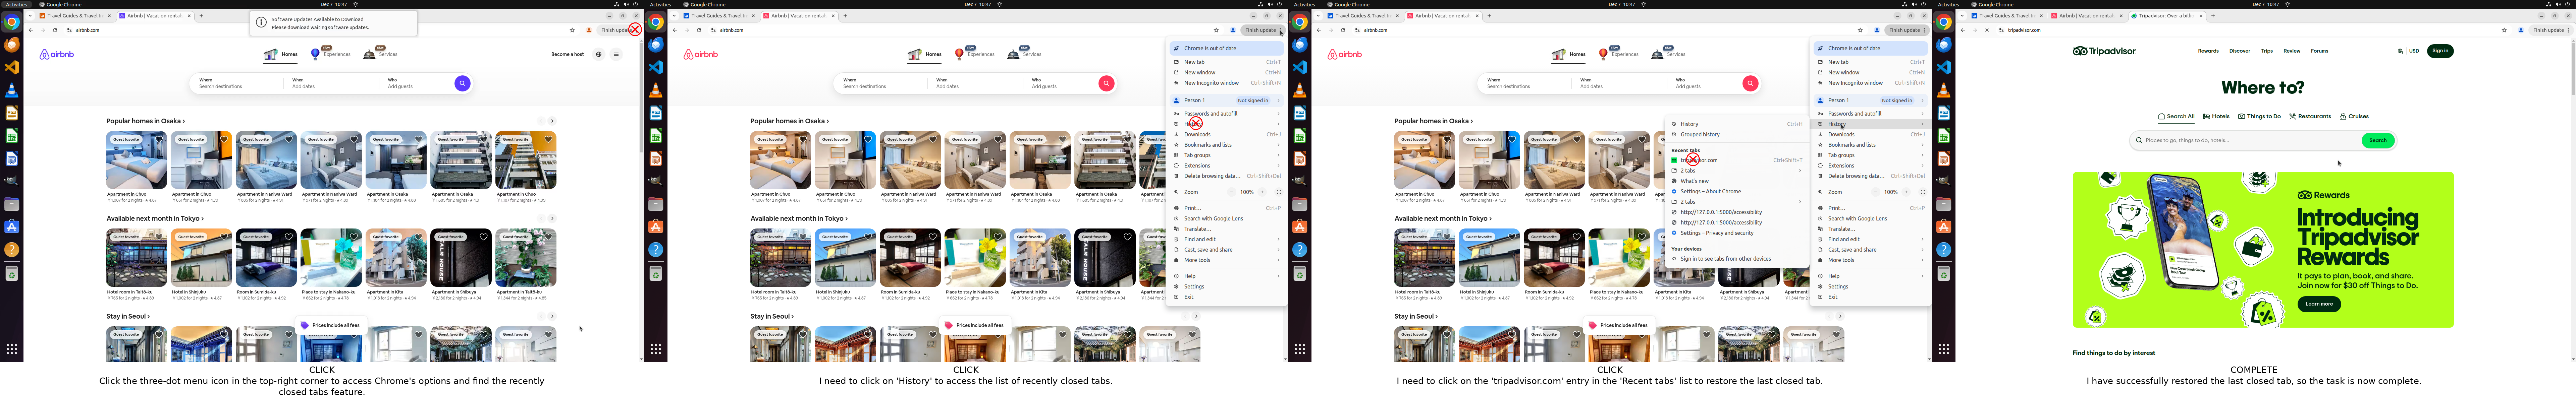
Task: Open Airbnb hamburger menu beside Become a host
Action: tap(616, 54)
